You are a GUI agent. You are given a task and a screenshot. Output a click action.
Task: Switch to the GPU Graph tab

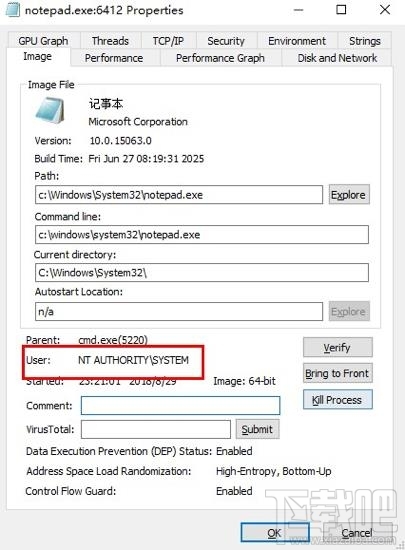(x=43, y=41)
